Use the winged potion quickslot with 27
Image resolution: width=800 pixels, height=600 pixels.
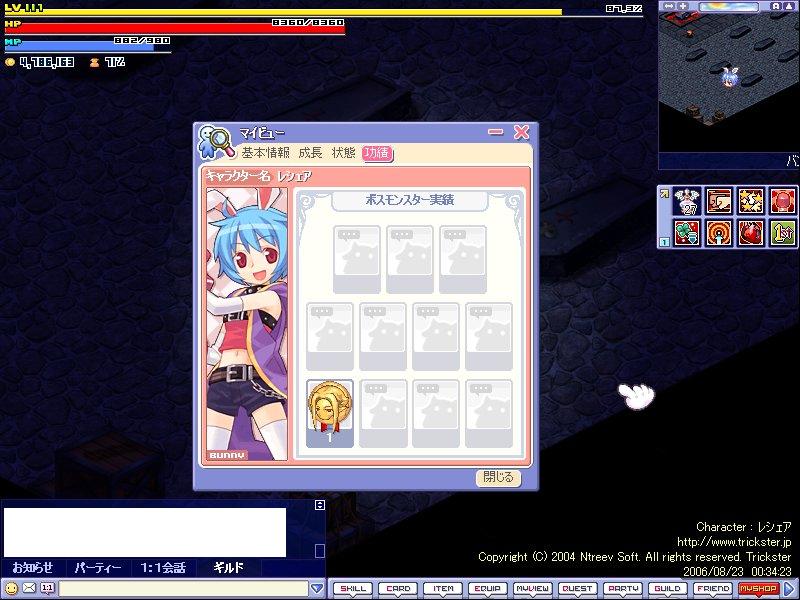(687, 201)
